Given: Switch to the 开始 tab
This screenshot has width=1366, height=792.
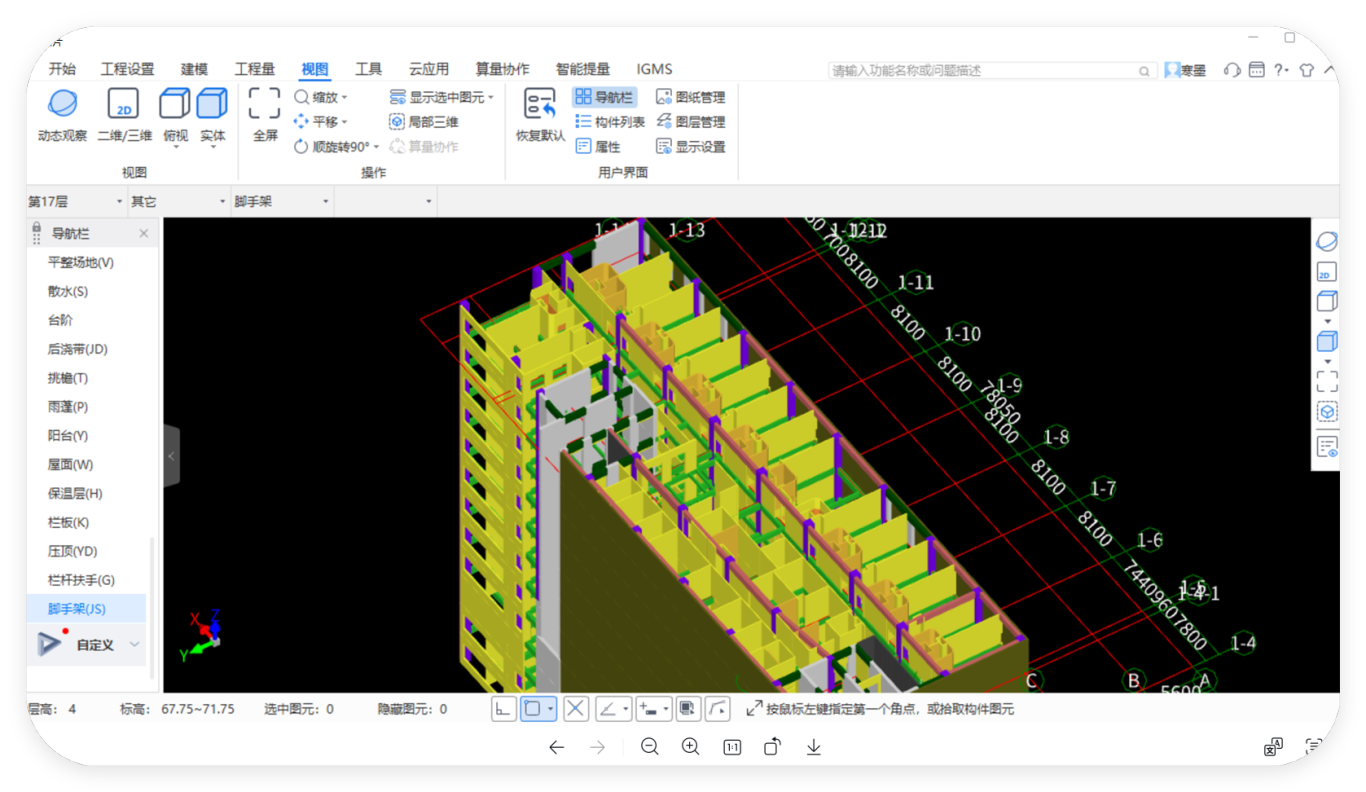Looking at the screenshot, I should (x=62, y=69).
